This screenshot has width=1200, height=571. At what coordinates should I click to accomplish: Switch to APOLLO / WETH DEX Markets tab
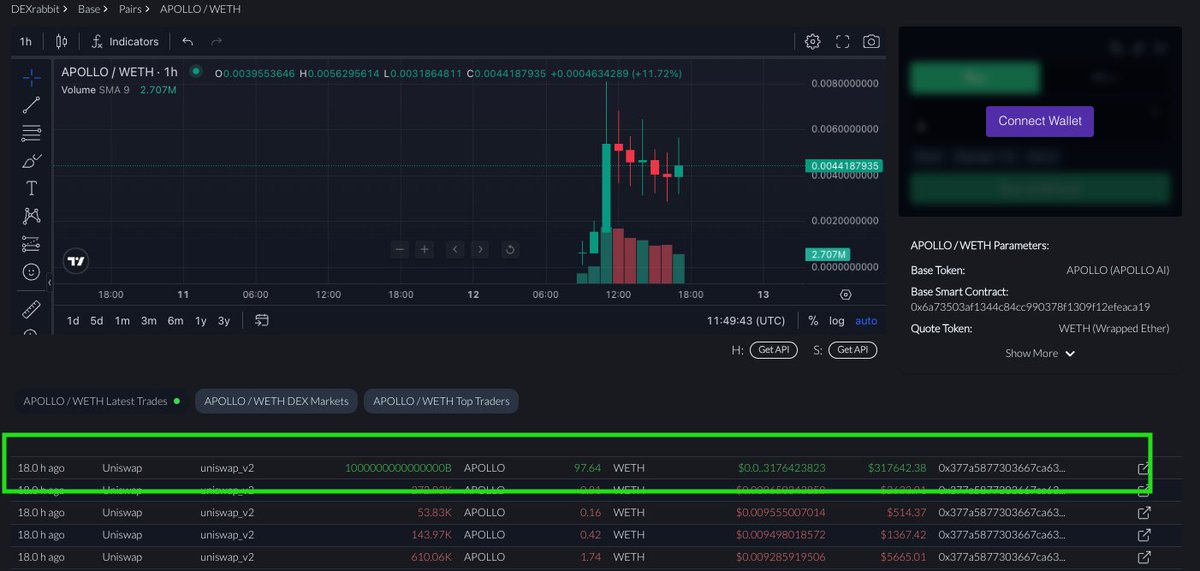(277, 401)
